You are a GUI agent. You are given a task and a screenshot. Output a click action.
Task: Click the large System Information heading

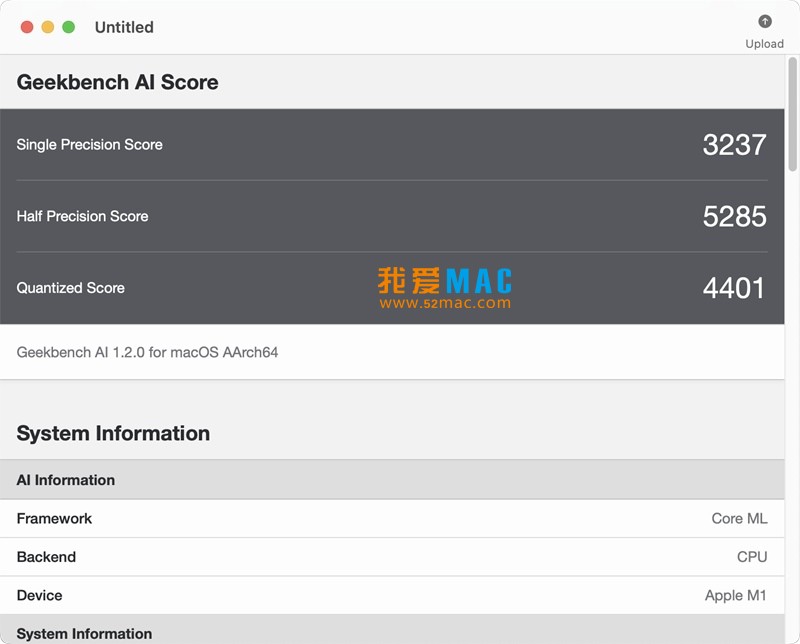[113, 433]
